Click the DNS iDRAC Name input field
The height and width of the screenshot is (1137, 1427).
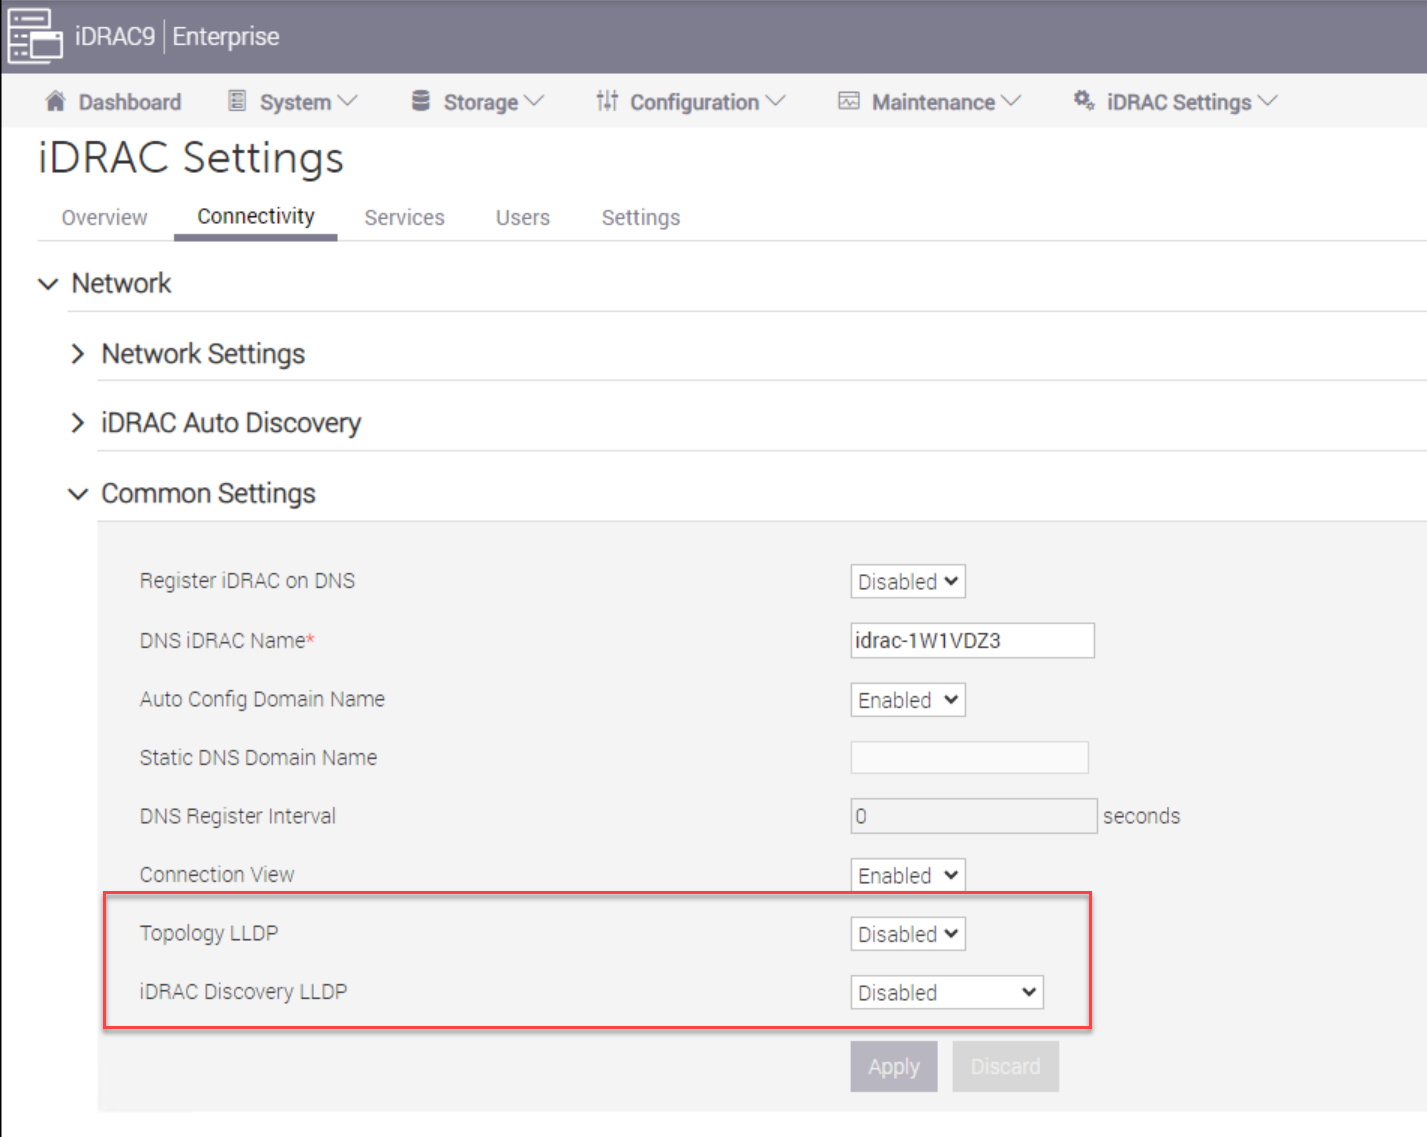(971, 641)
